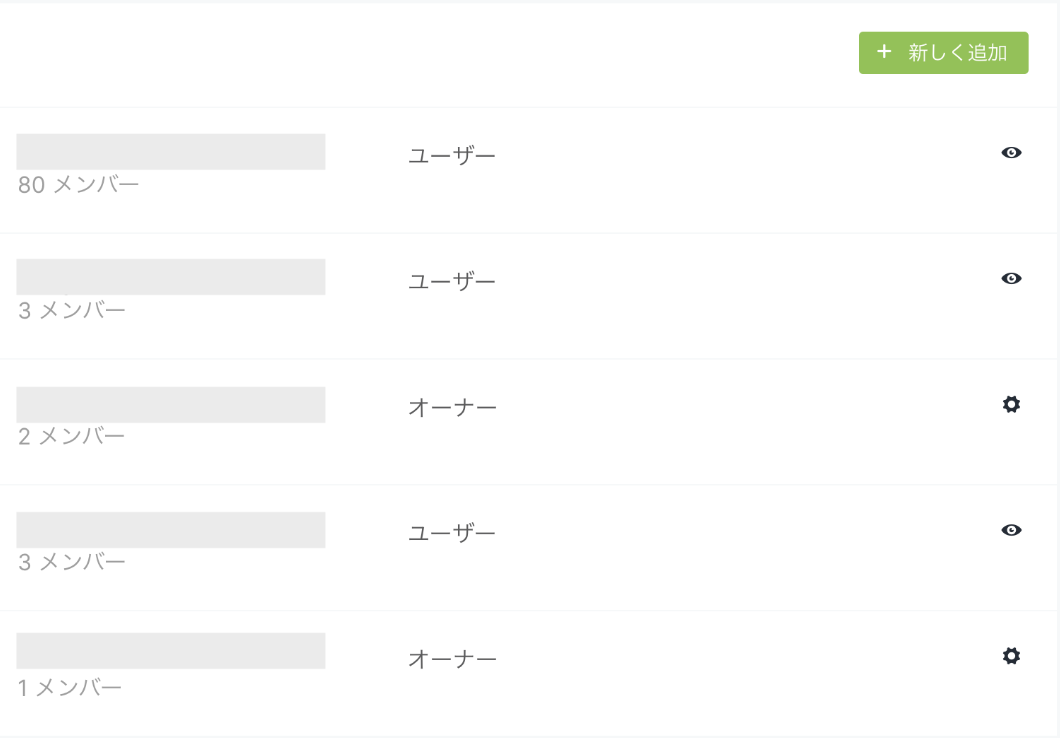Viewport: 1060px width, 738px height.
Task: Click the 1 メンバー count label
Action: 70,688
